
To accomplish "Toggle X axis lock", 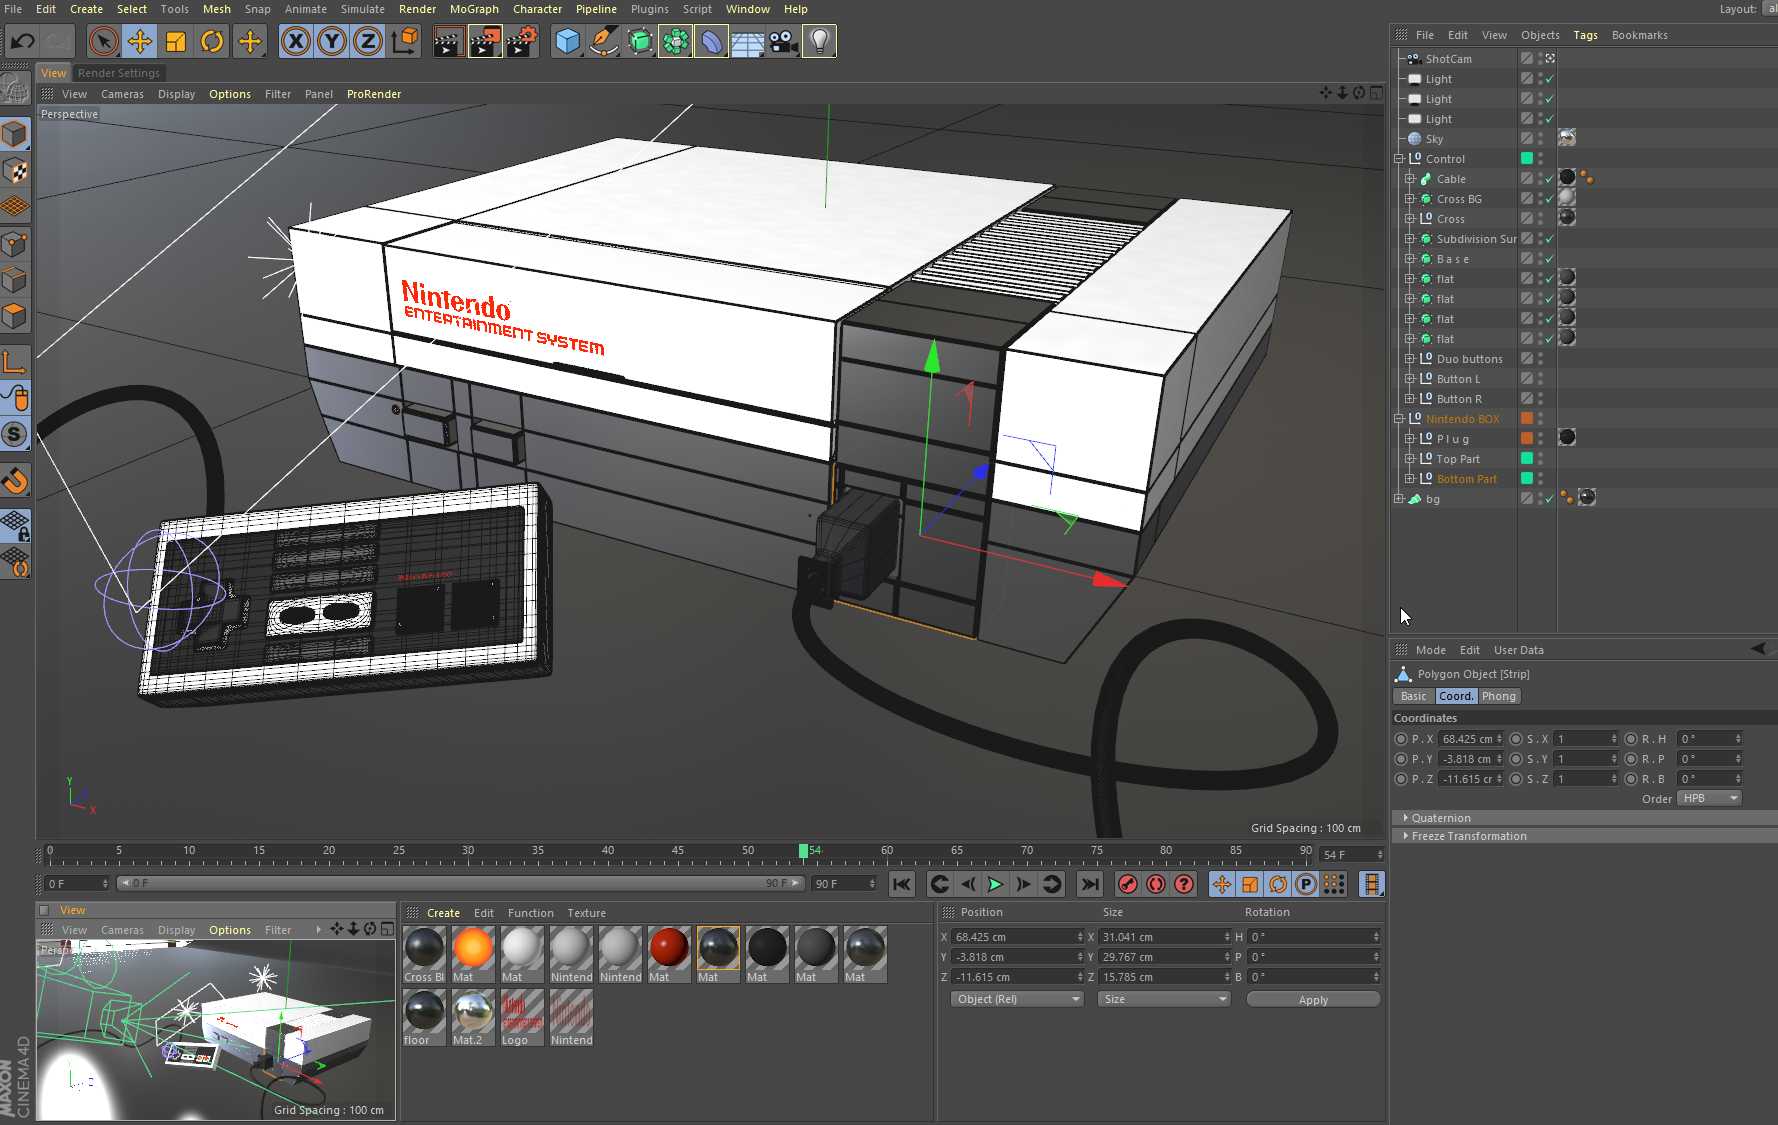I will 296,41.
